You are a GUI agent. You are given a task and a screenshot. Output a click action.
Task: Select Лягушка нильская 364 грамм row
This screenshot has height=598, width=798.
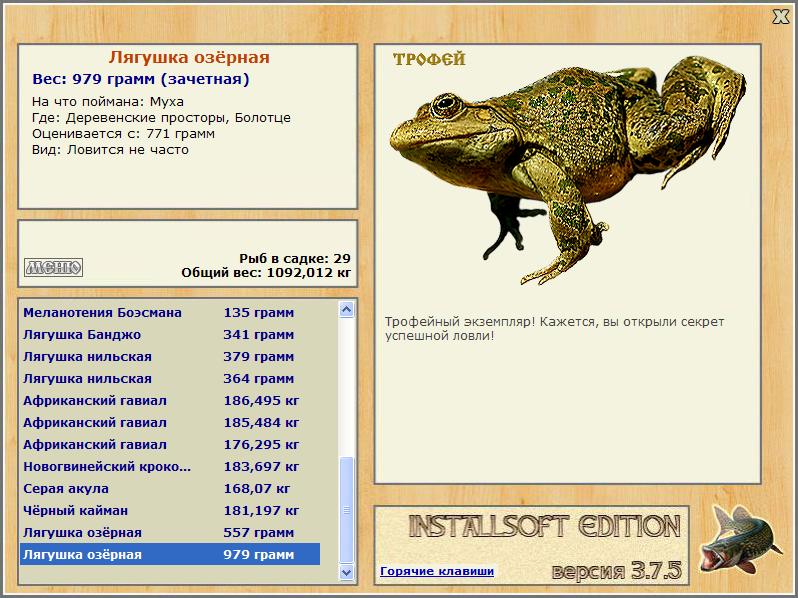[170, 378]
